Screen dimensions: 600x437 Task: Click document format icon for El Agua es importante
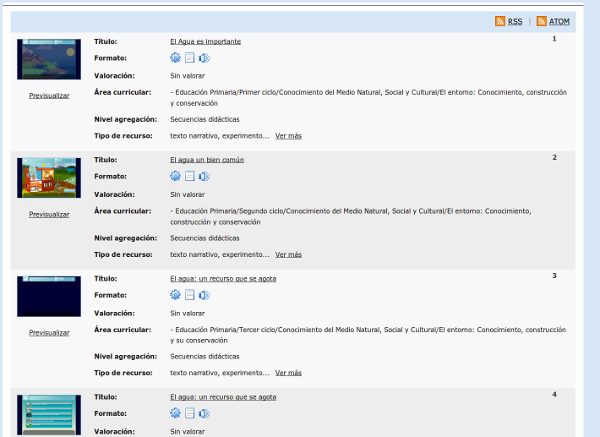pos(190,58)
